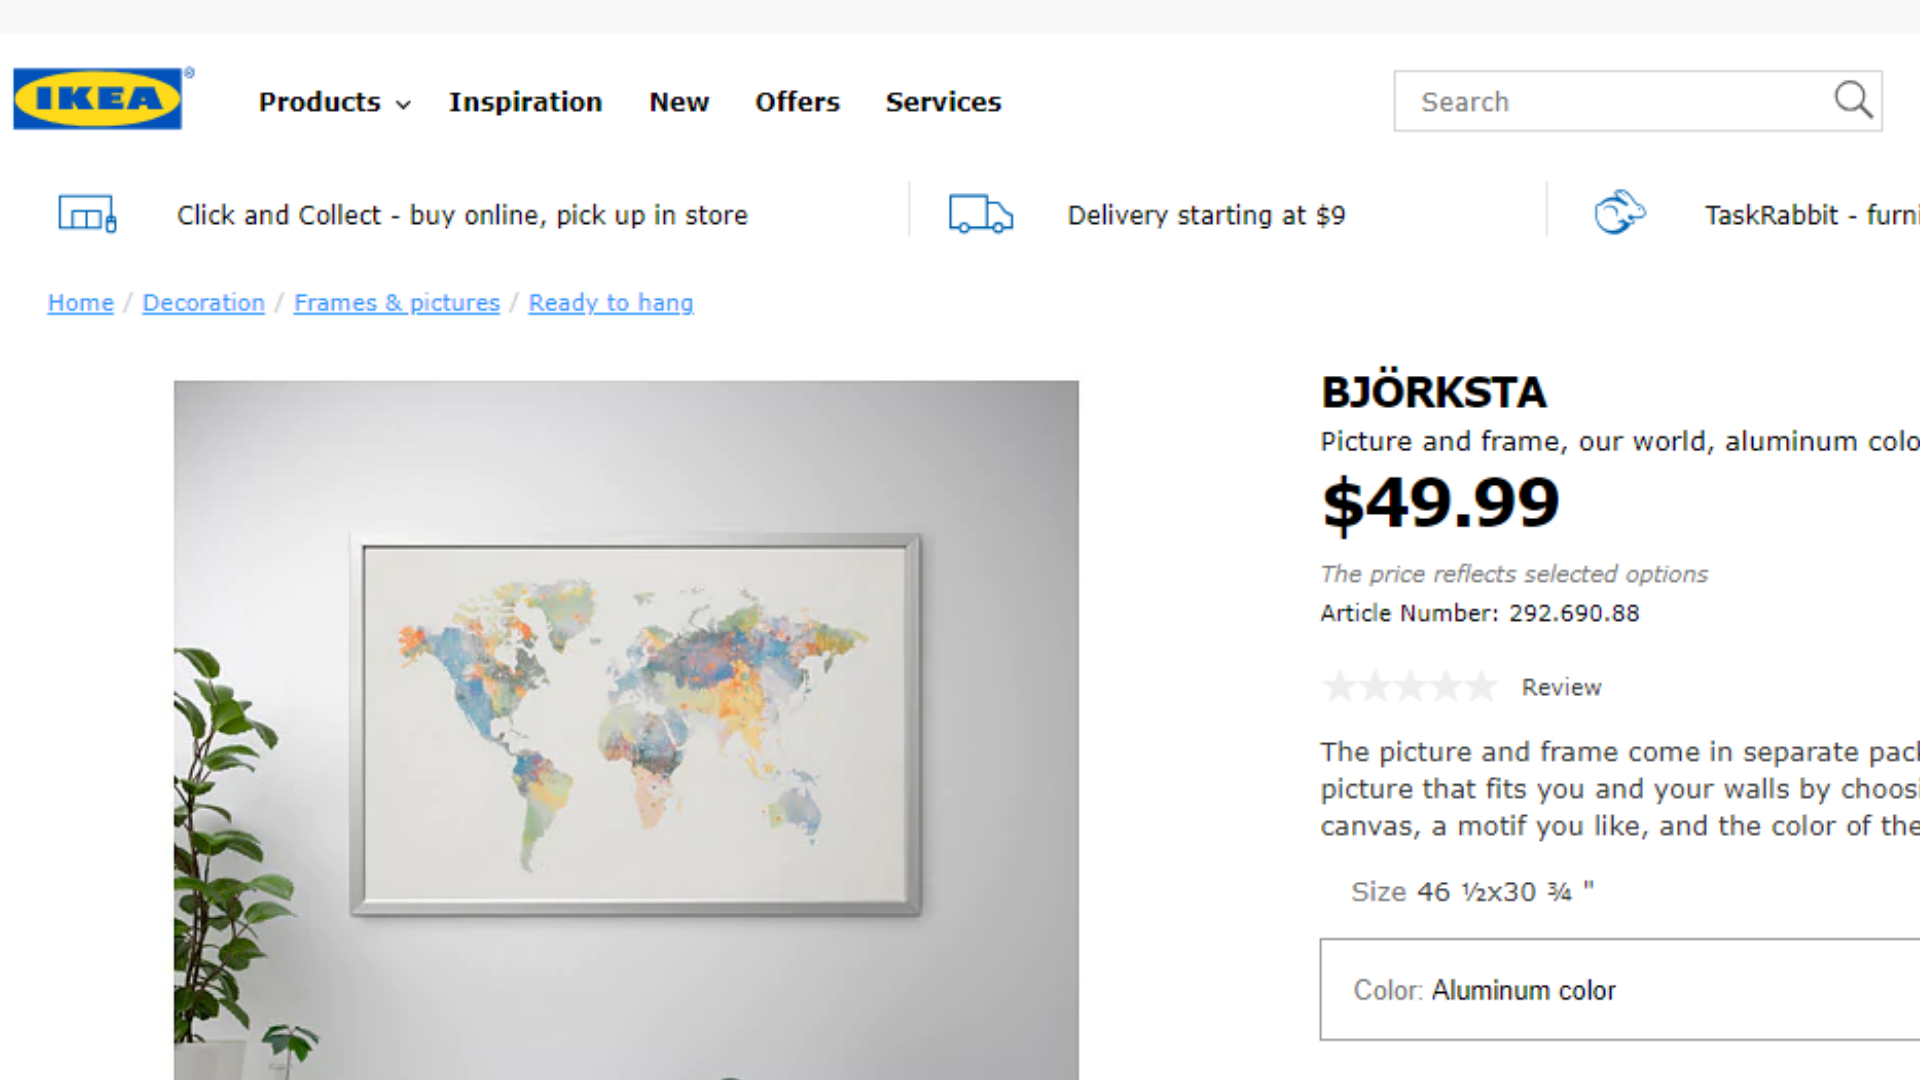The width and height of the screenshot is (1920, 1080).
Task: Switch to the Inspiration menu
Action: tap(525, 102)
